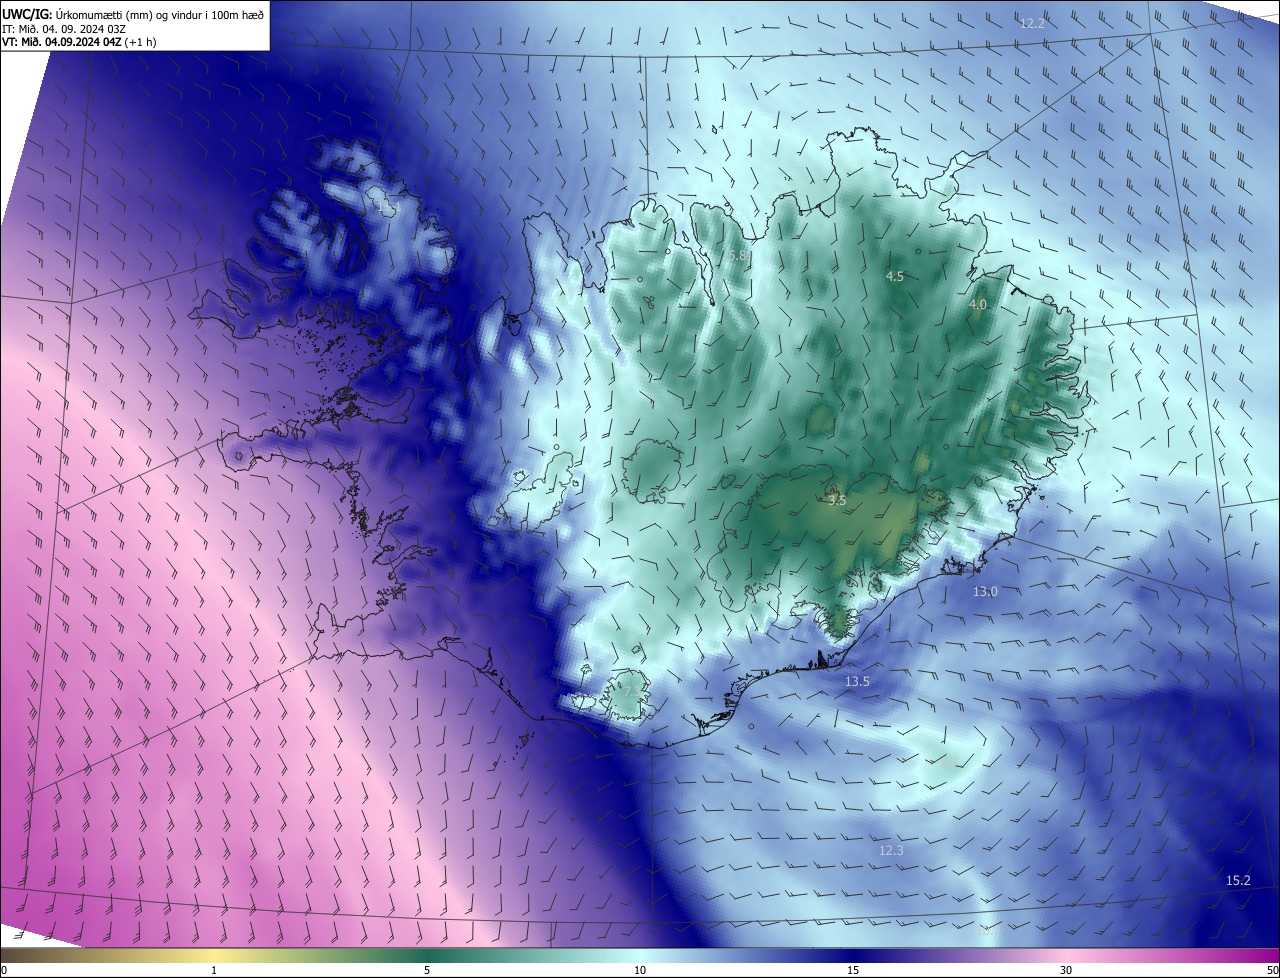The image size is (1280, 978).
Task: Click the color scale tick label 15
Action: [x=853, y=970]
